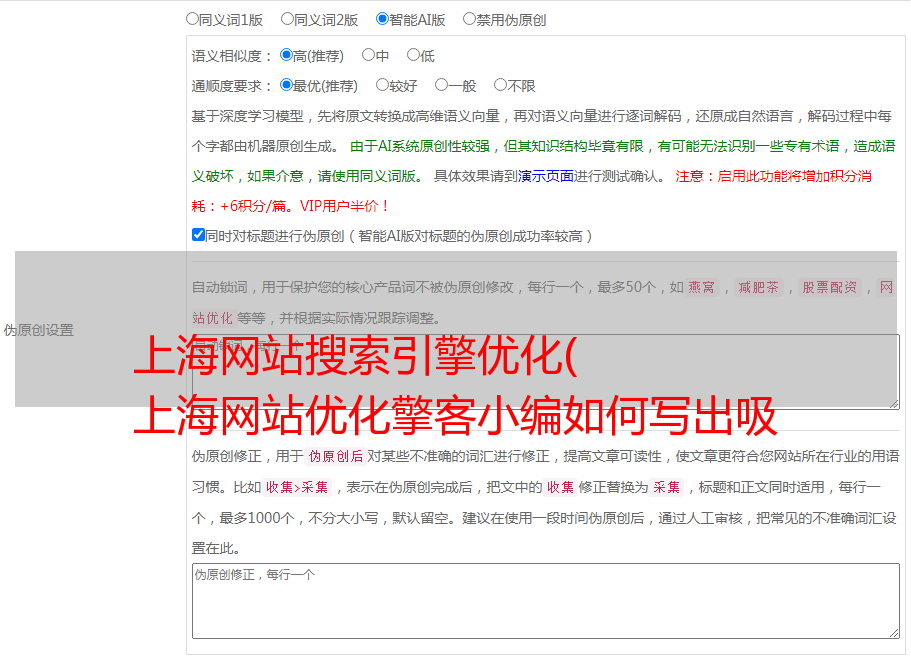Click the 股票配资 example keyword

pos(830,287)
